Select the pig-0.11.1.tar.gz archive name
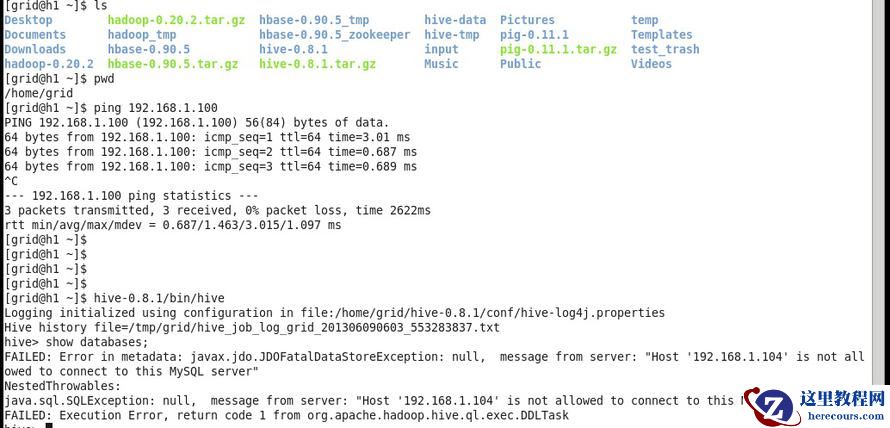 click(x=558, y=49)
